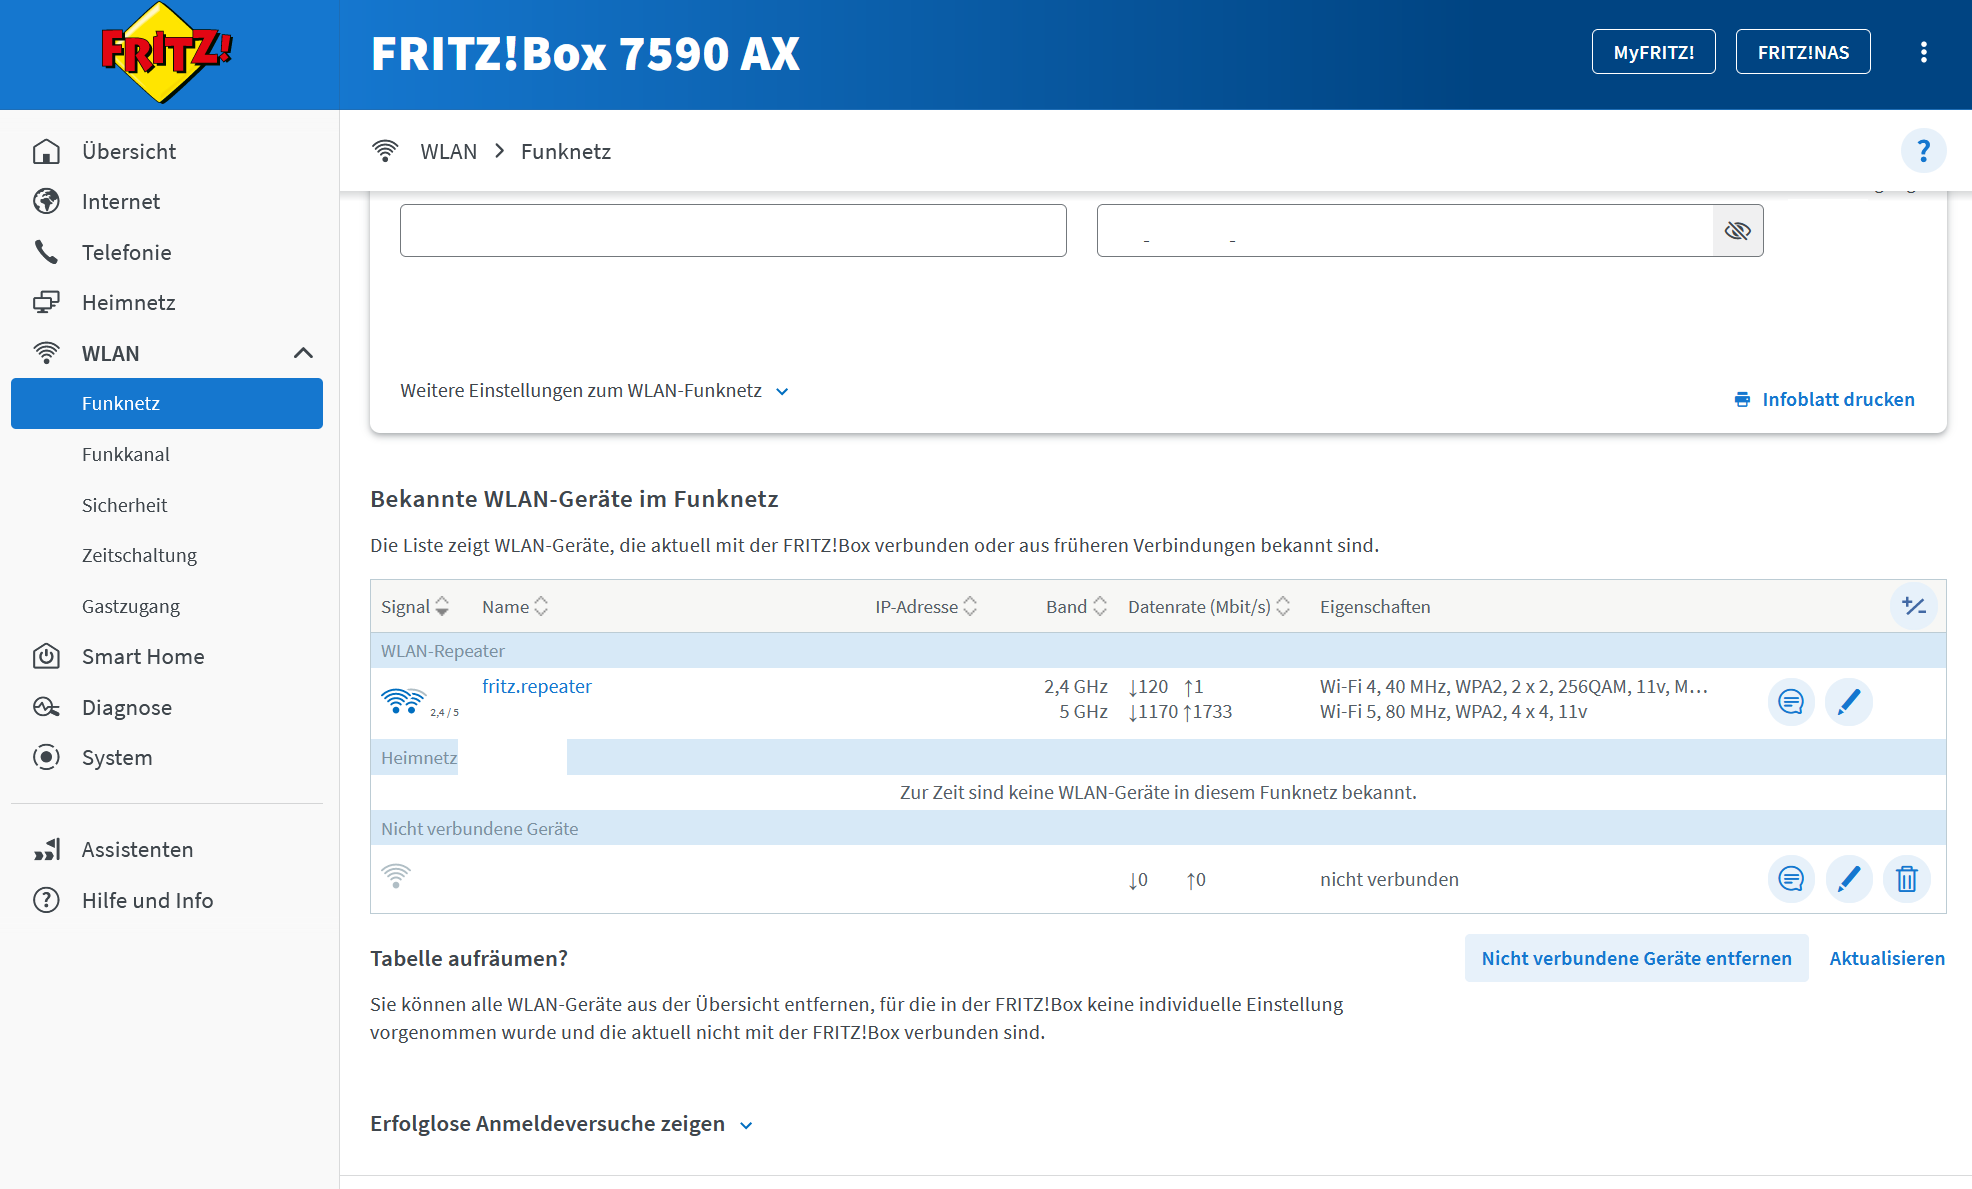Show details of the fritz.repeater device
Image resolution: width=1972 pixels, height=1189 pixels.
pos(1790,701)
